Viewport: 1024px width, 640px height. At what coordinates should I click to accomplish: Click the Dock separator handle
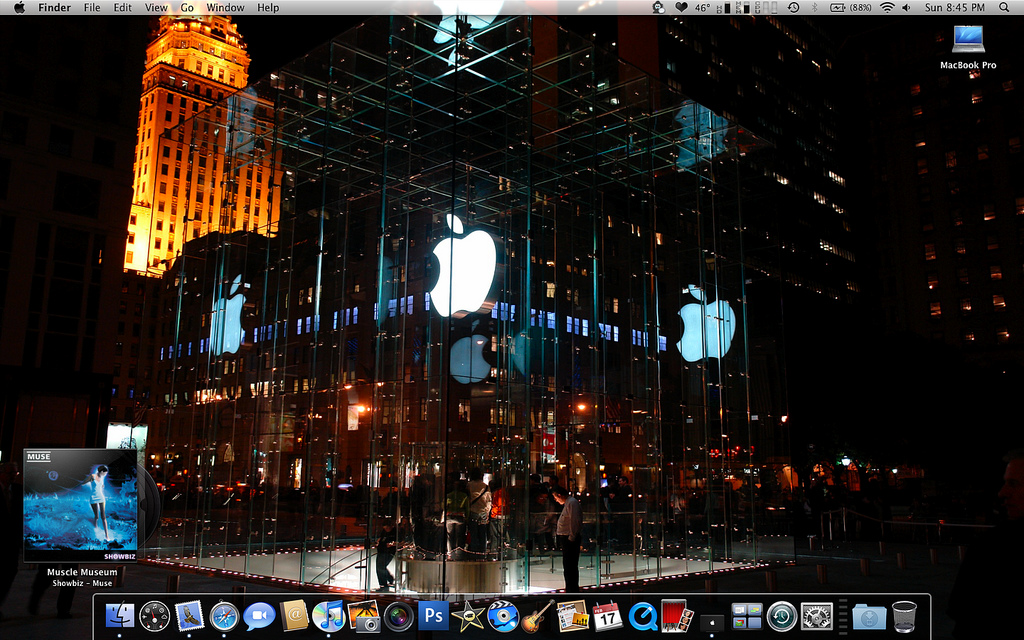tap(842, 616)
